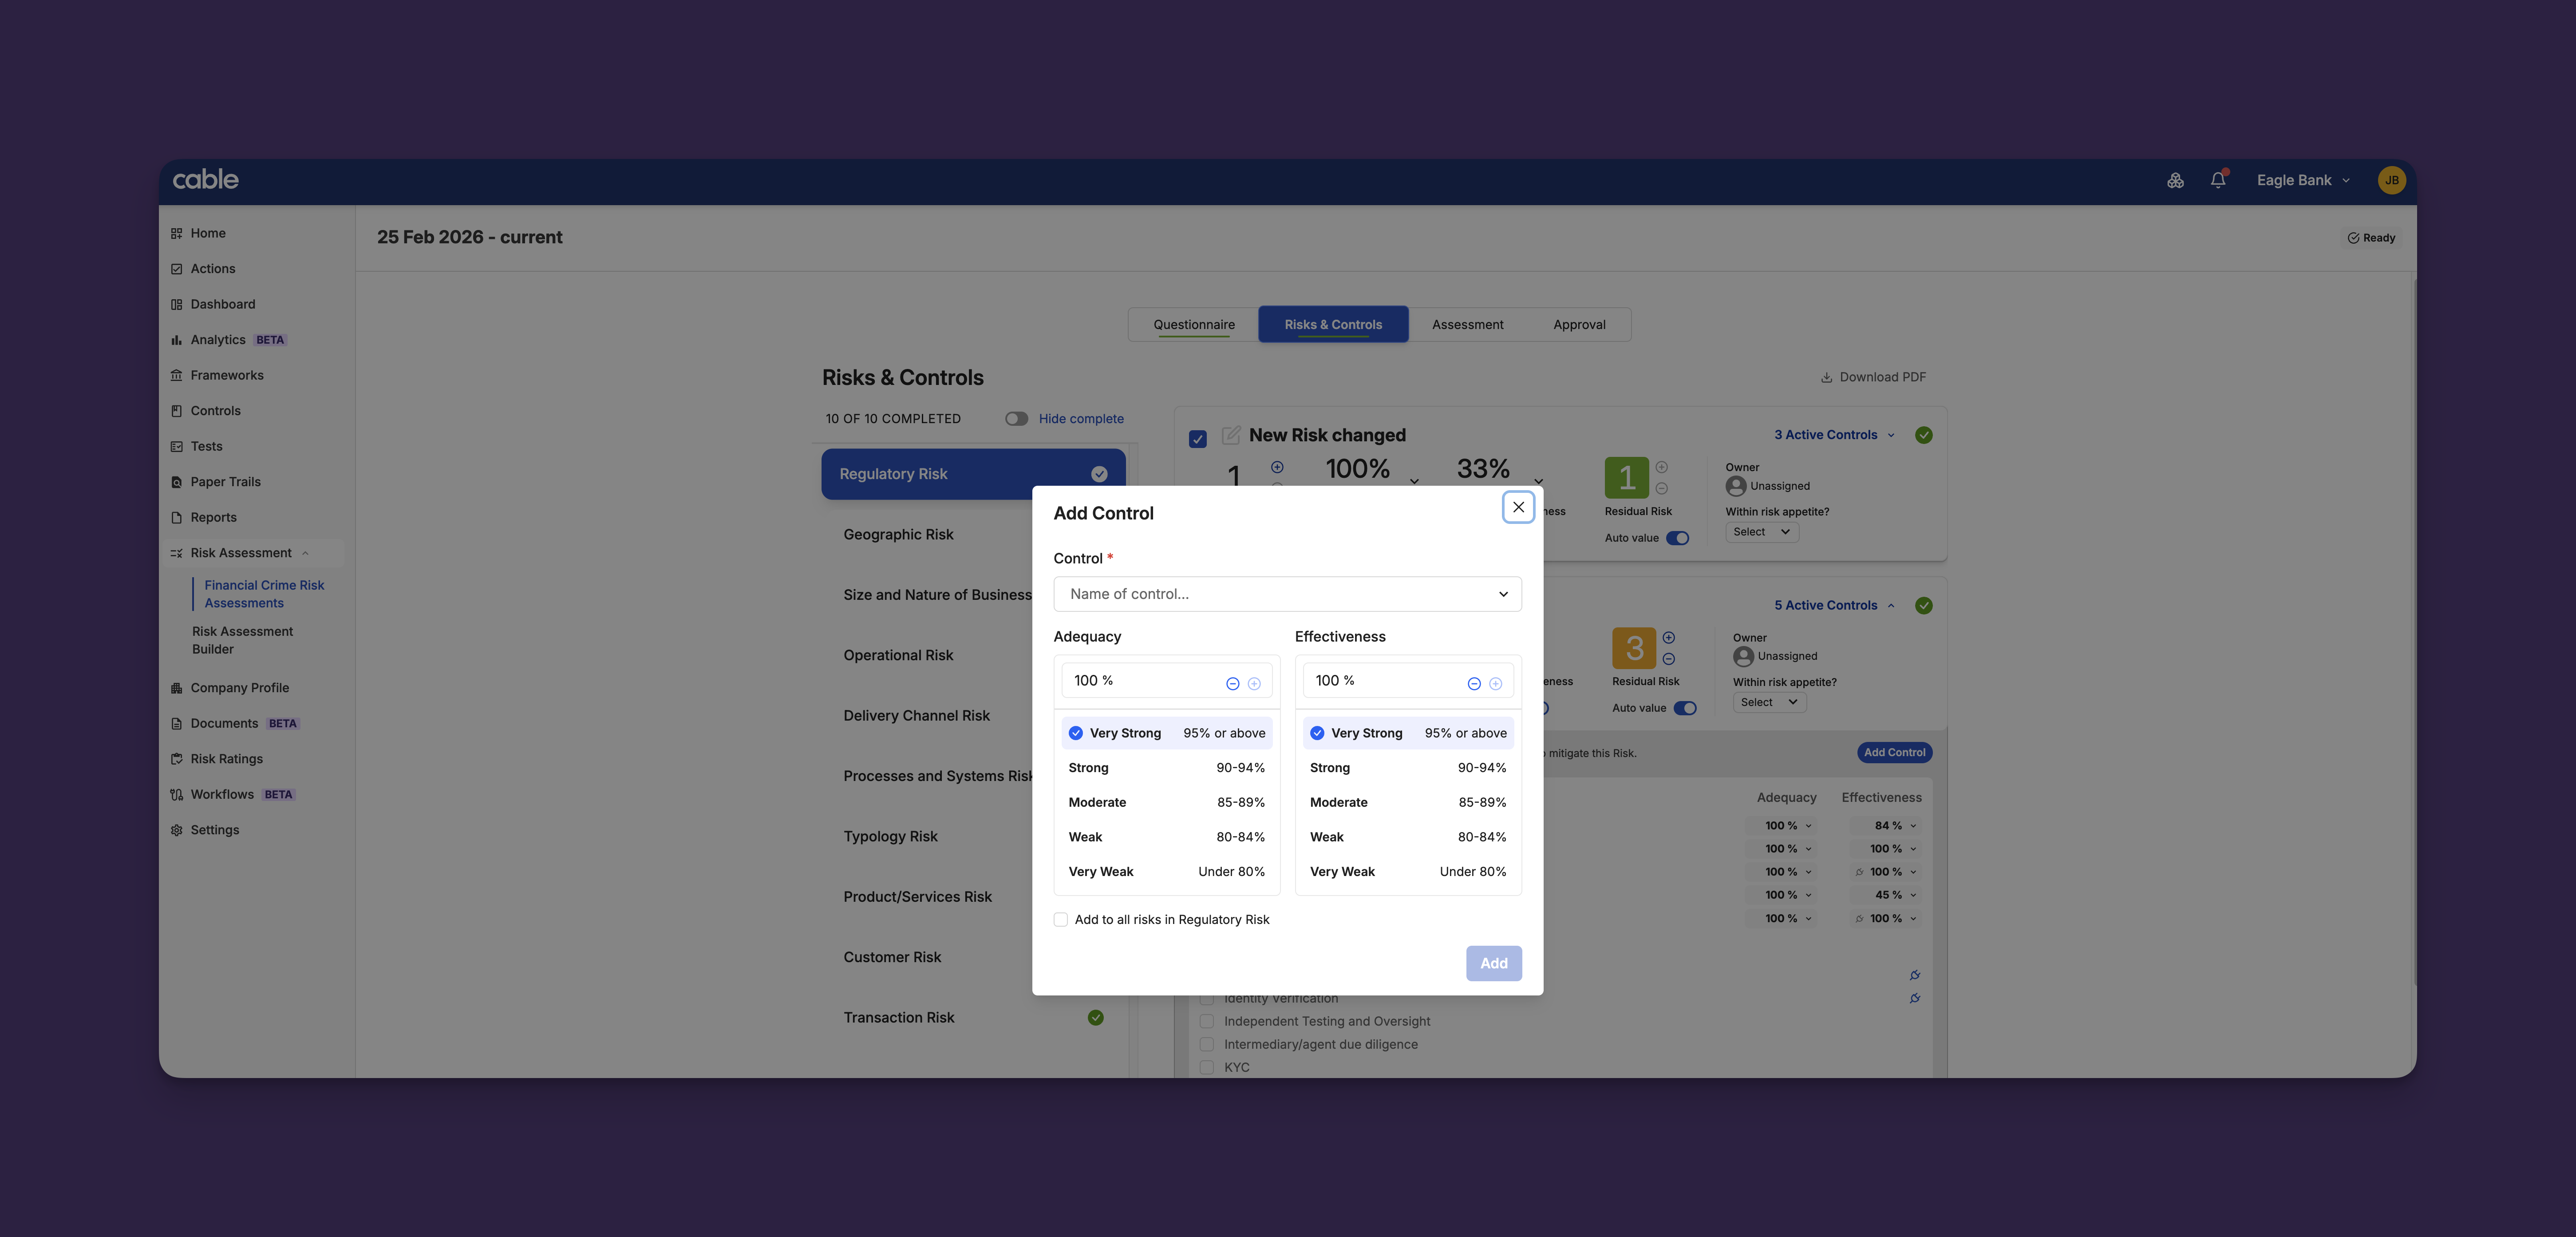Switch to the Questionnaire tab
This screenshot has width=2576, height=1237.
[1194, 325]
